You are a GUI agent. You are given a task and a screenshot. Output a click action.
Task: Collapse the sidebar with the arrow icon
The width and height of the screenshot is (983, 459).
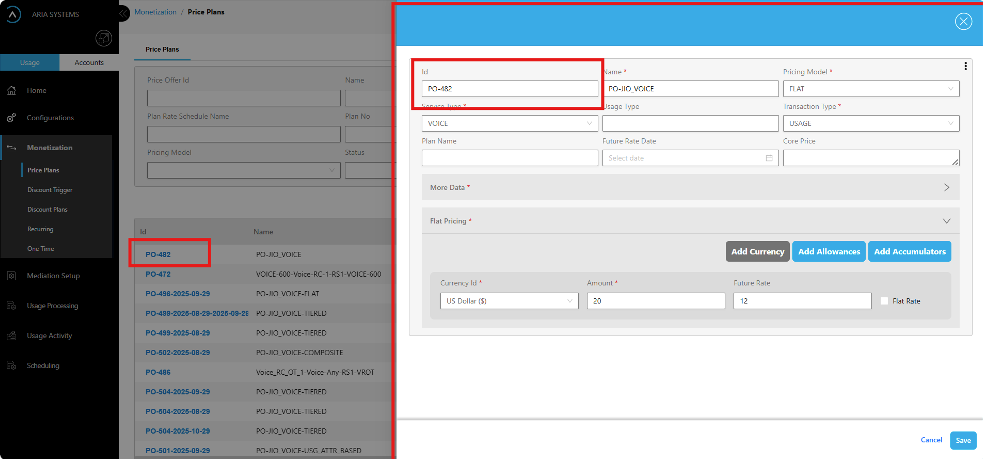[x=123, y=14]
